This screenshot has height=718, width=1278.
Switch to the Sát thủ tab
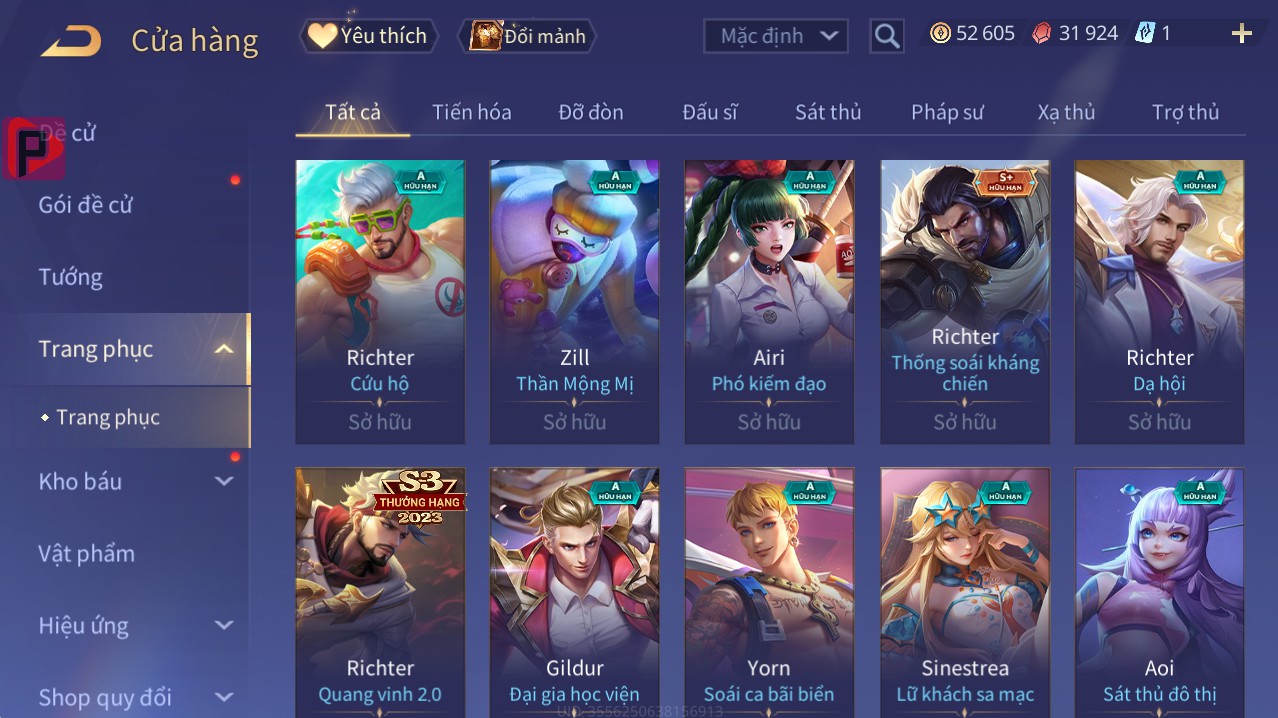[828, 112]
